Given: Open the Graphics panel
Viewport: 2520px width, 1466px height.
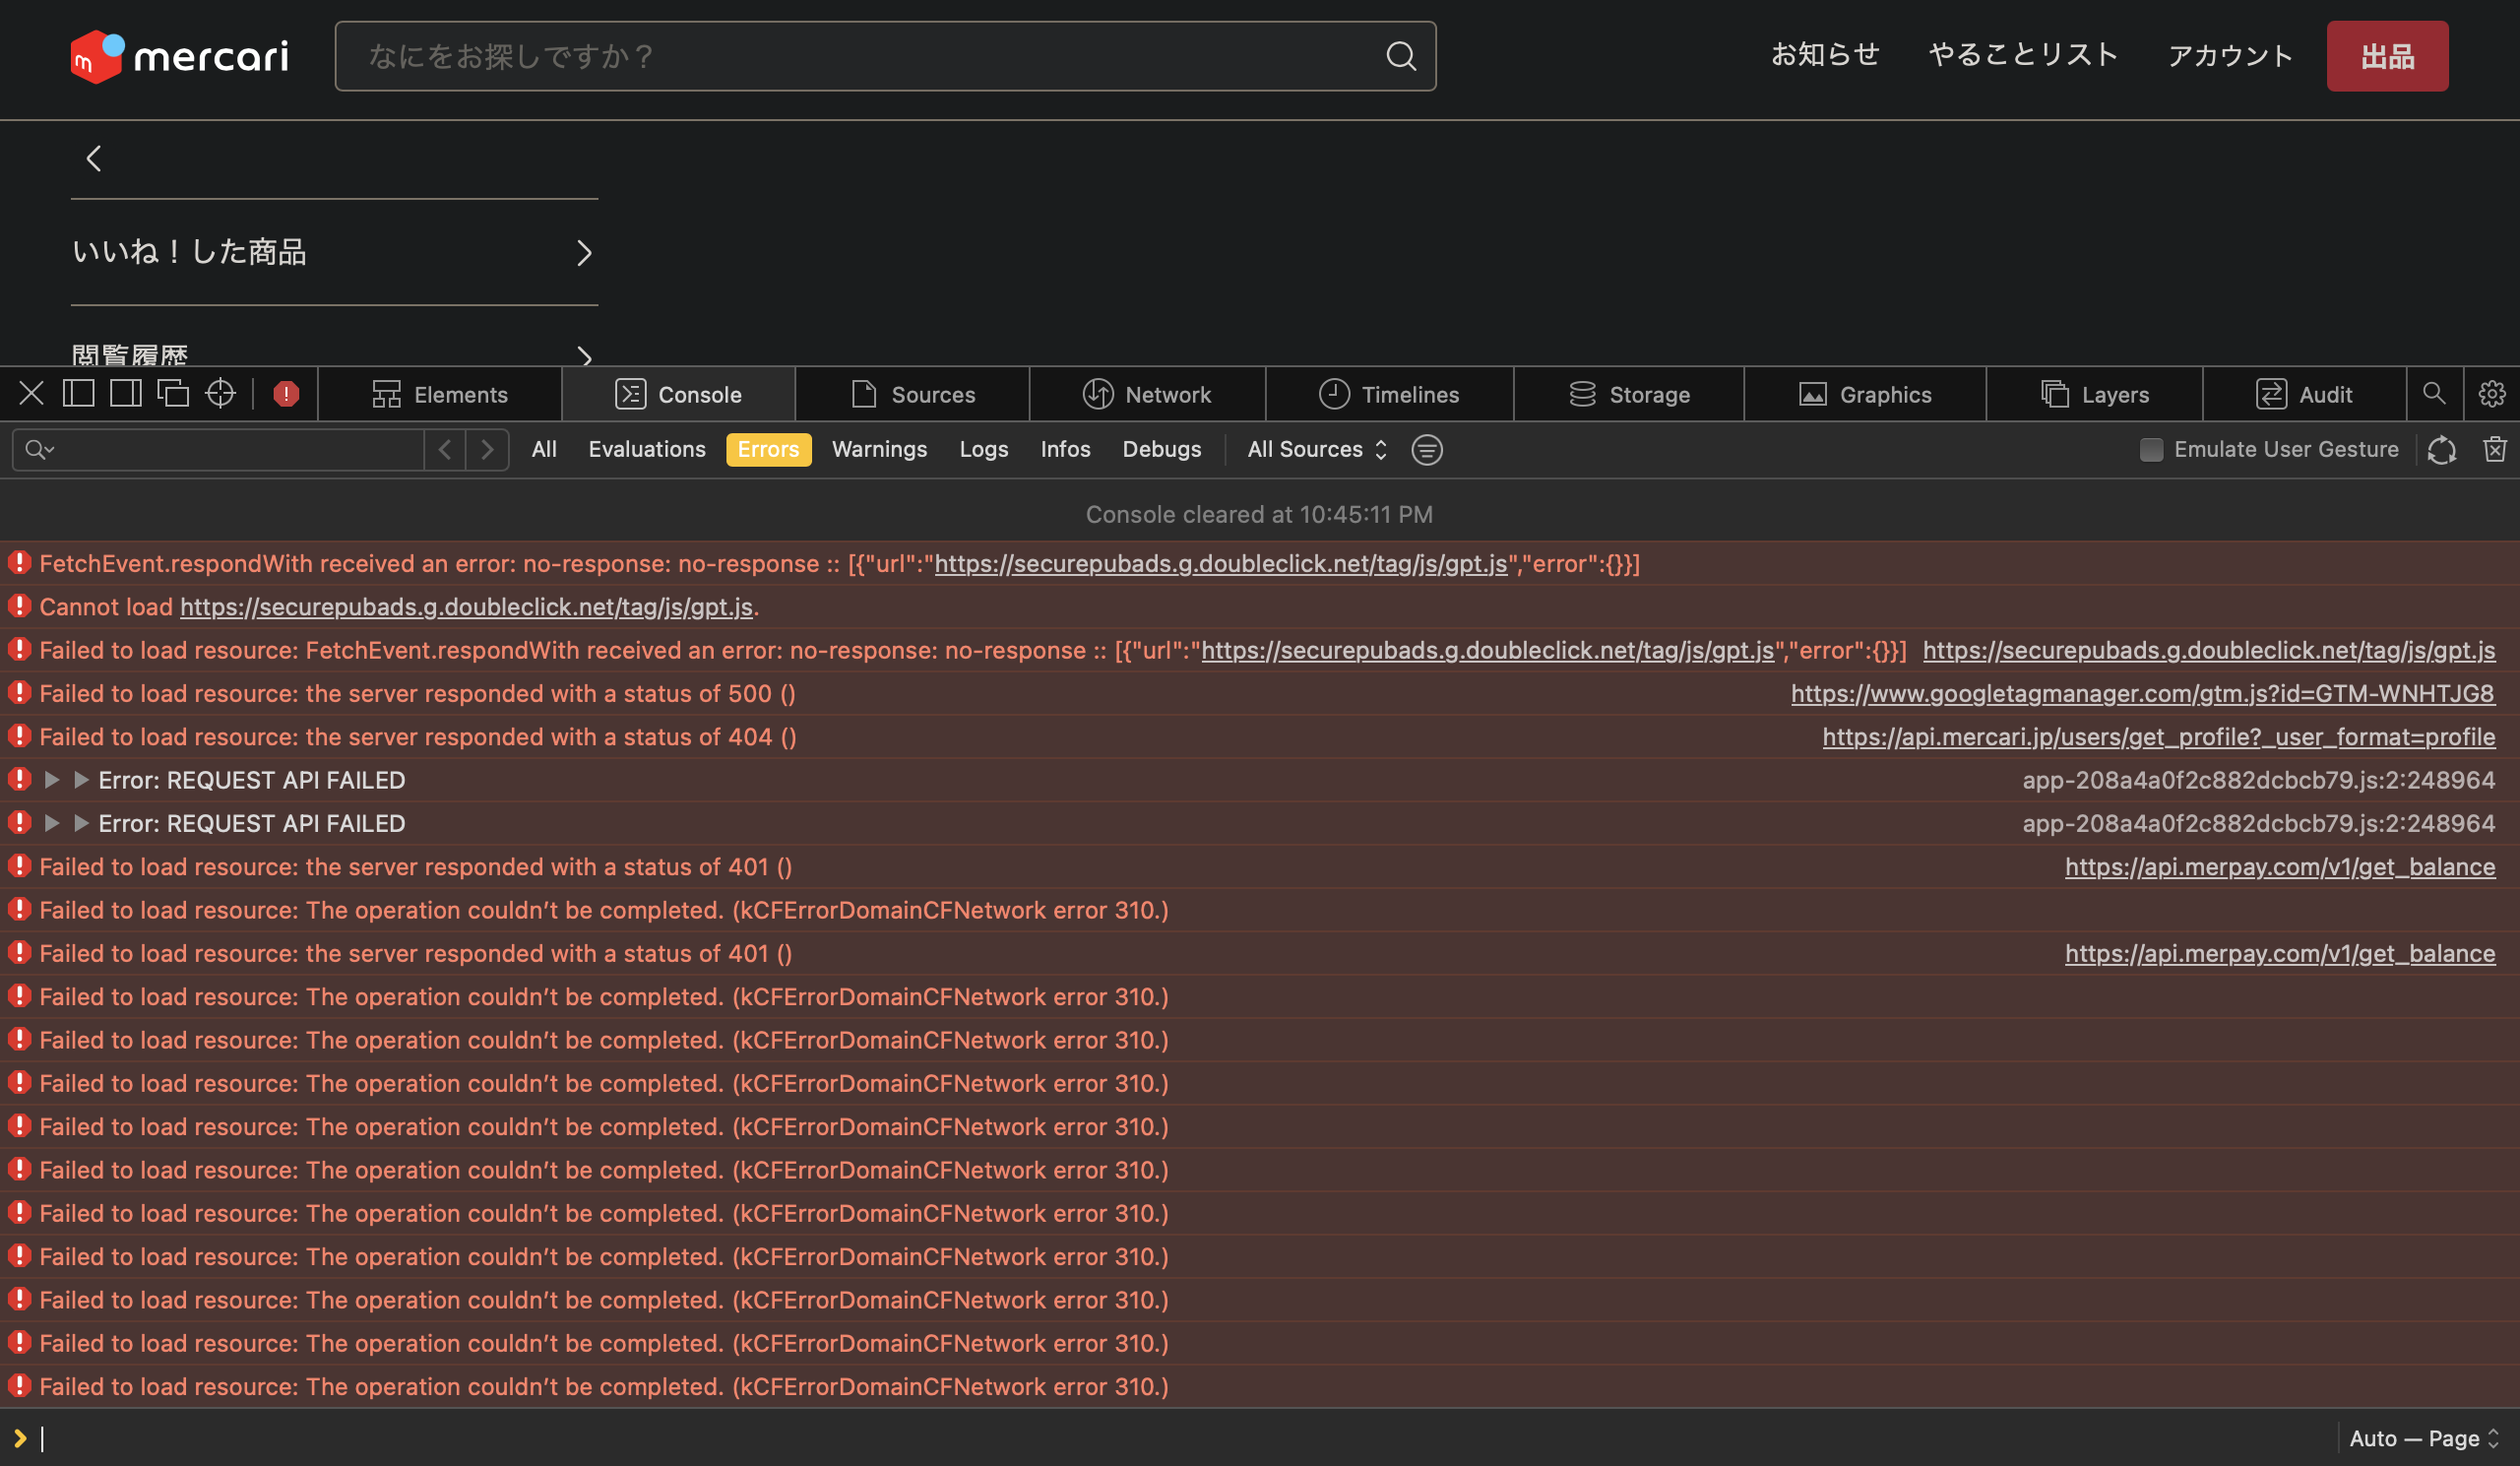Looking at the screenshot, I should click(x=1865, y=394).
